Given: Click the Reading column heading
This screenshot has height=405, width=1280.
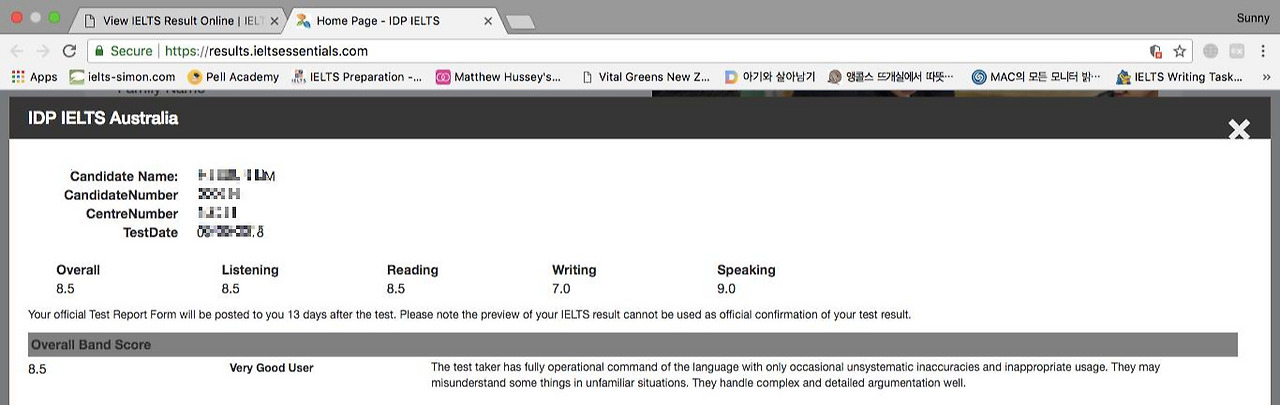Looking at the screenshot, I should (x=412, y=270).
